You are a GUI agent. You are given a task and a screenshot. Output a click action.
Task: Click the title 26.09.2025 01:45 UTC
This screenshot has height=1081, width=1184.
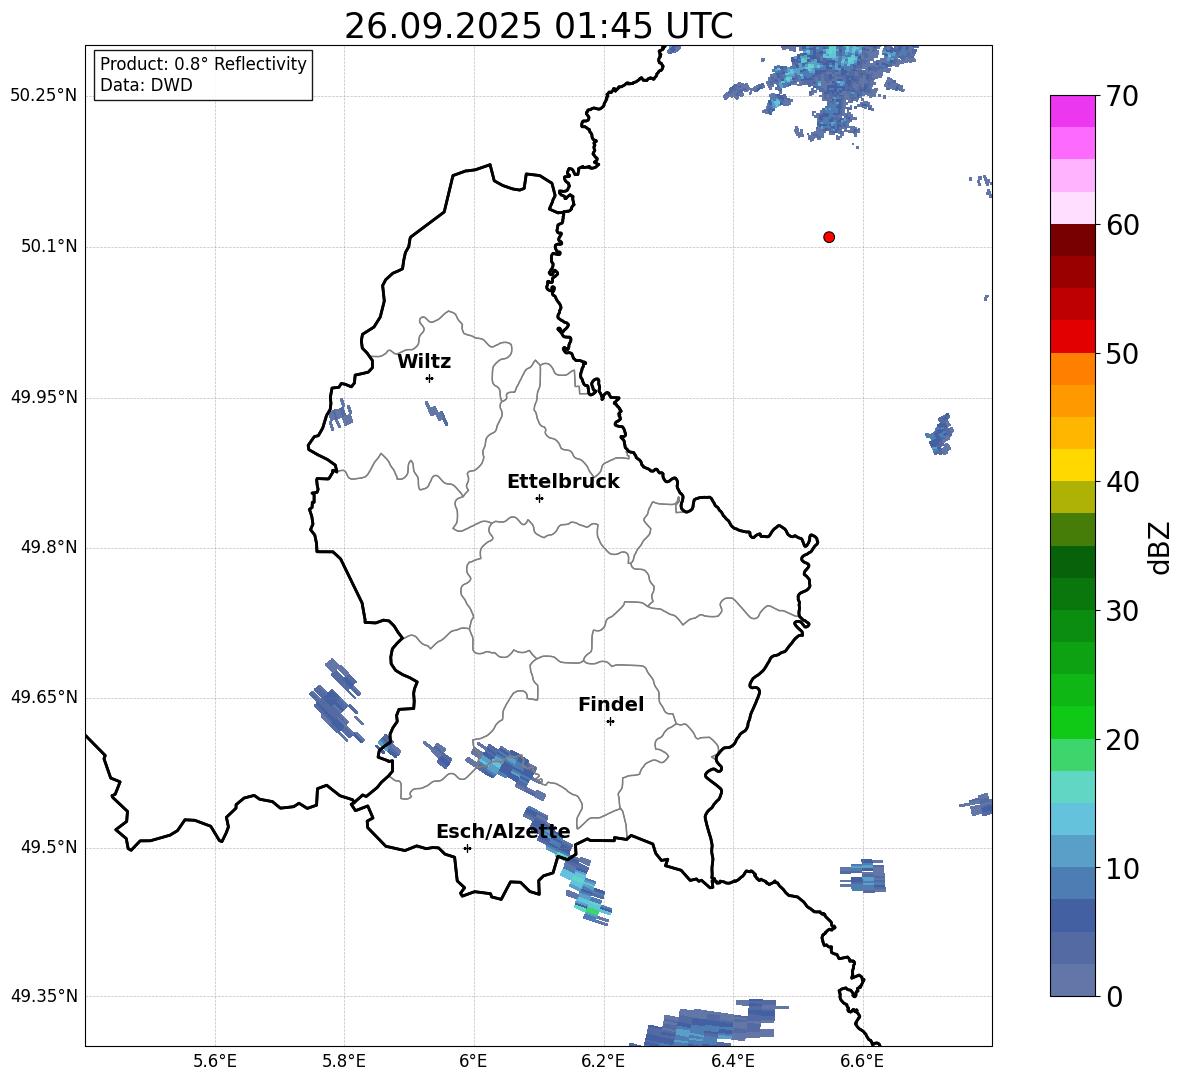tap(538, 26)
